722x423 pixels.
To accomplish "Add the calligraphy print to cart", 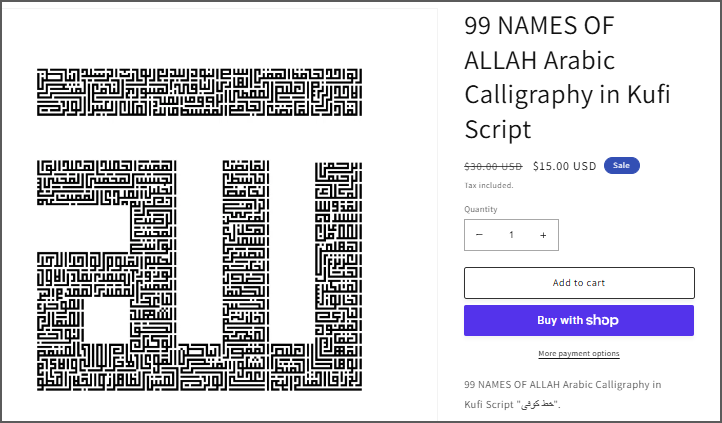I will coord(579,283).
